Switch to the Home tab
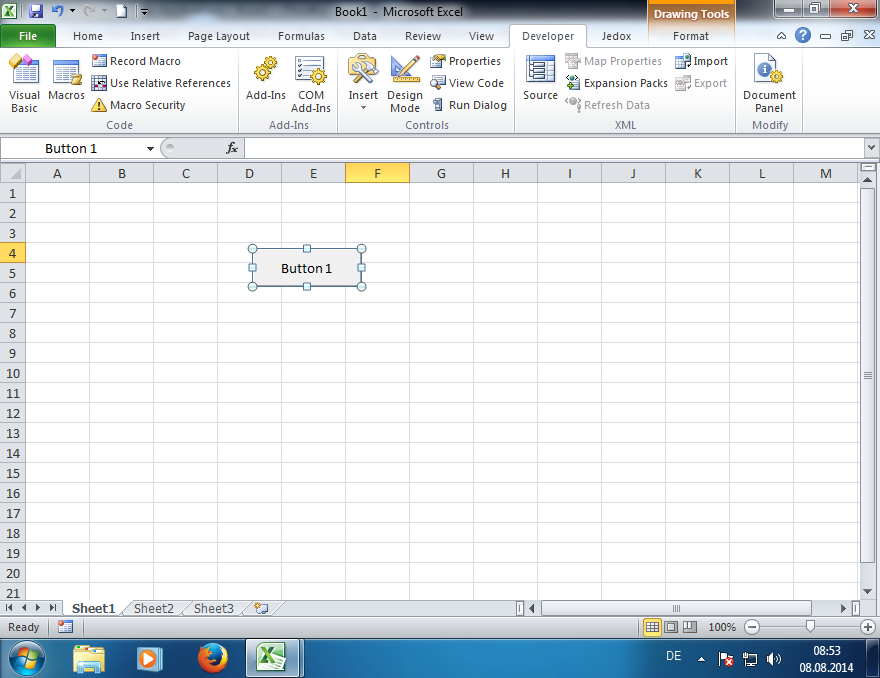Viewport: 880px width, 678px height. 88,36
